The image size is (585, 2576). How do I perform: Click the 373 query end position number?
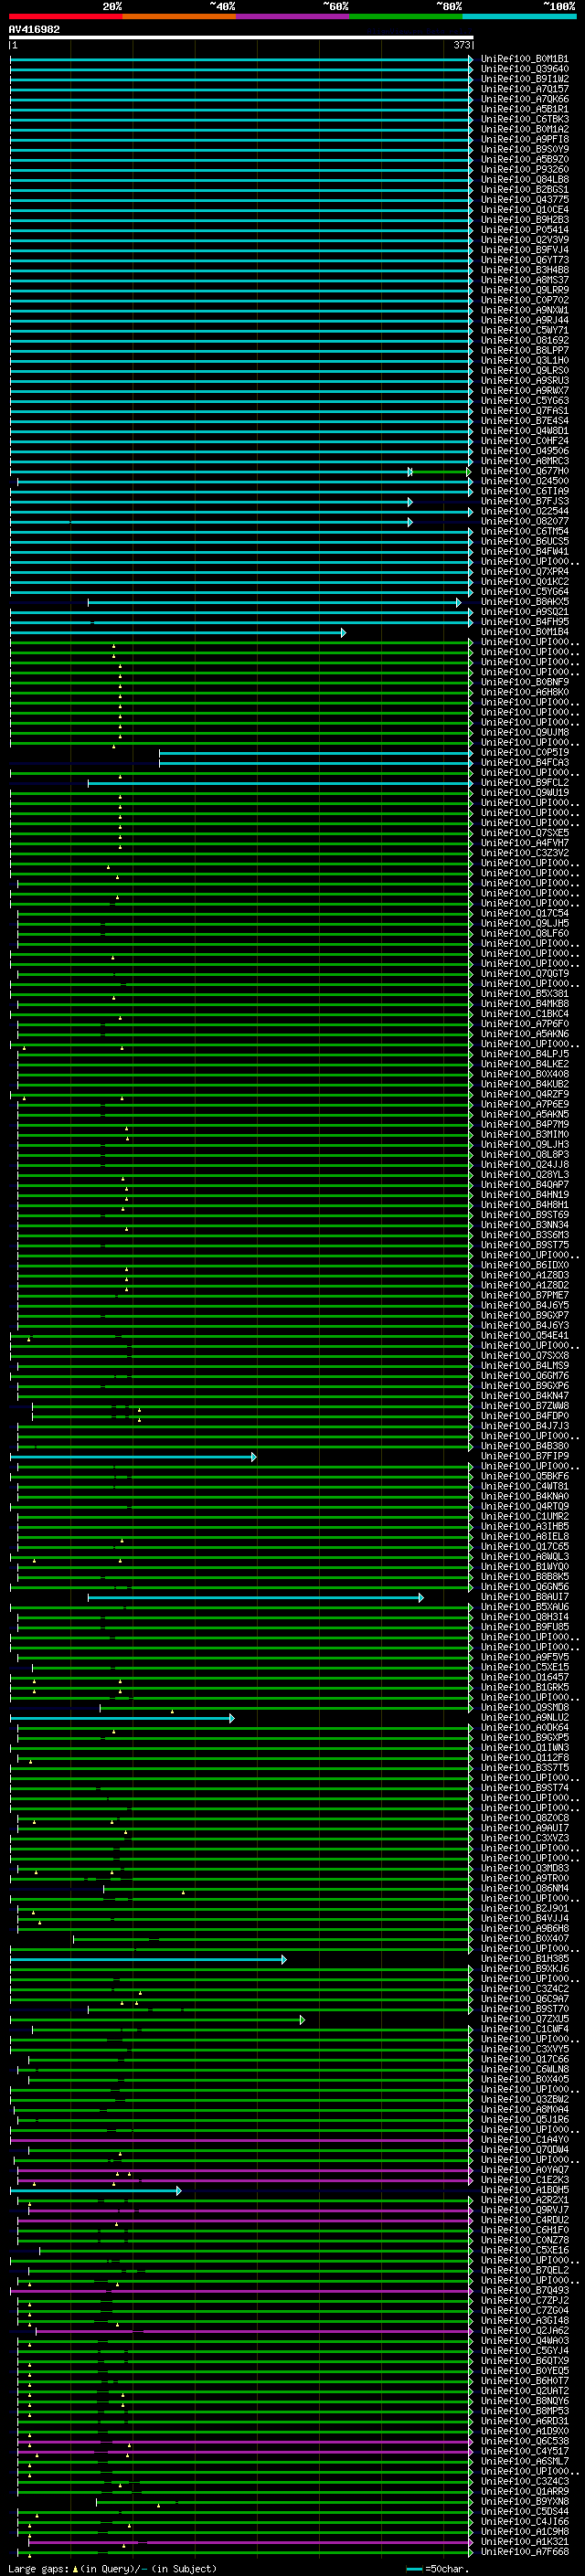click(x=462, y=45)
